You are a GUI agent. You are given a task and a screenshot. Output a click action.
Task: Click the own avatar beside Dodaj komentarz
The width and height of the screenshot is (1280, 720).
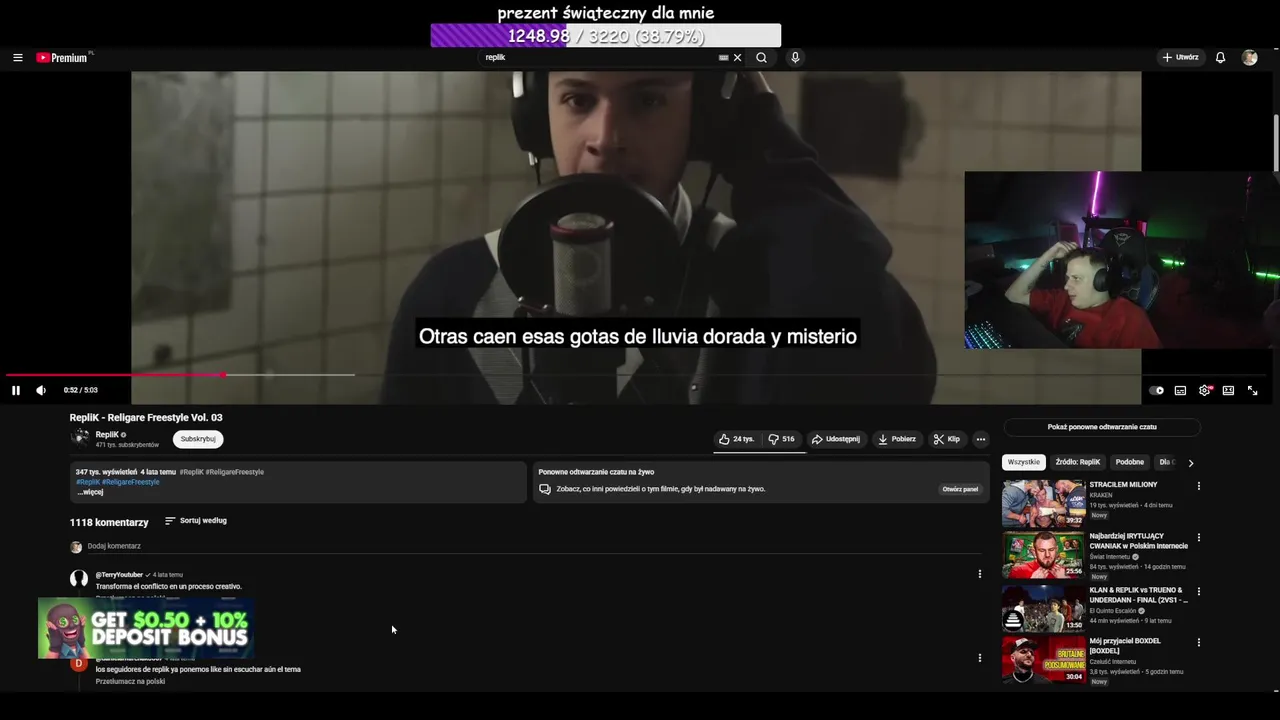[x=76, y=547]
